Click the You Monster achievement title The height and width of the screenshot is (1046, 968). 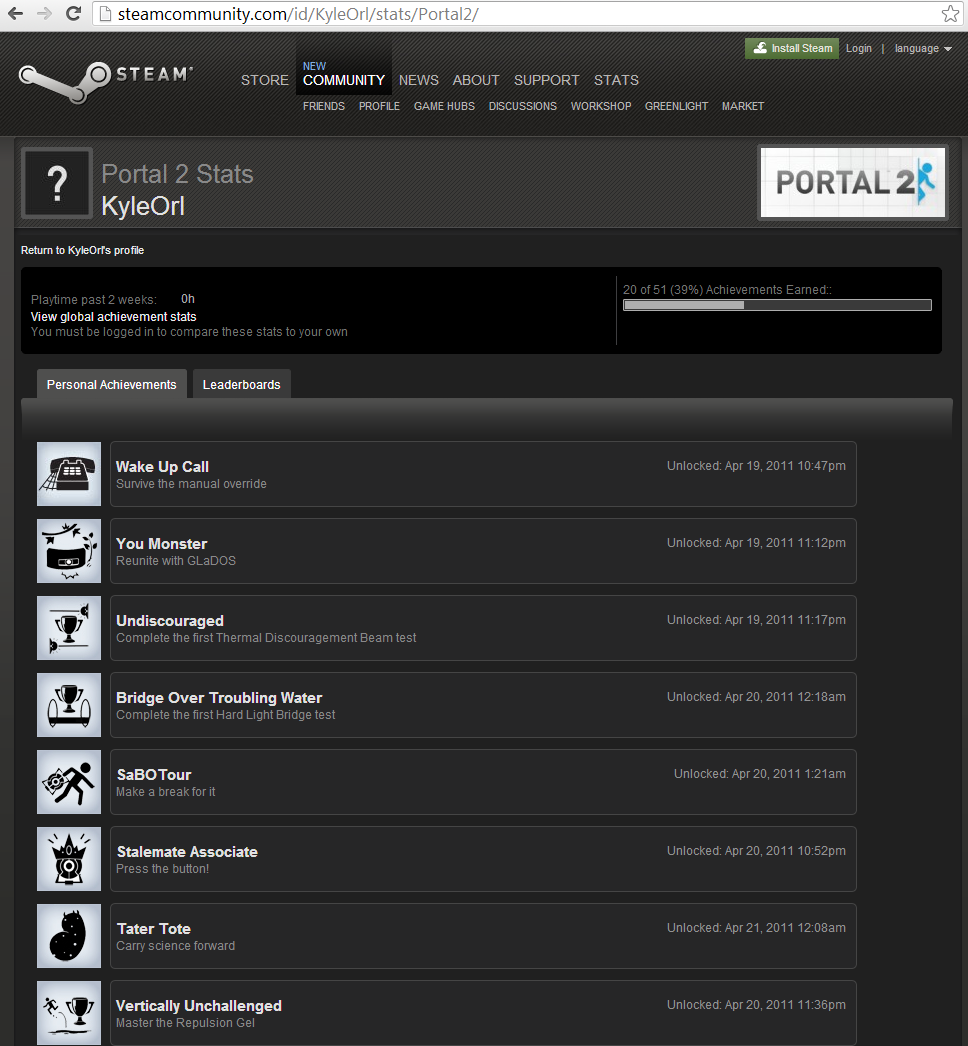click(x=161, y=544)
